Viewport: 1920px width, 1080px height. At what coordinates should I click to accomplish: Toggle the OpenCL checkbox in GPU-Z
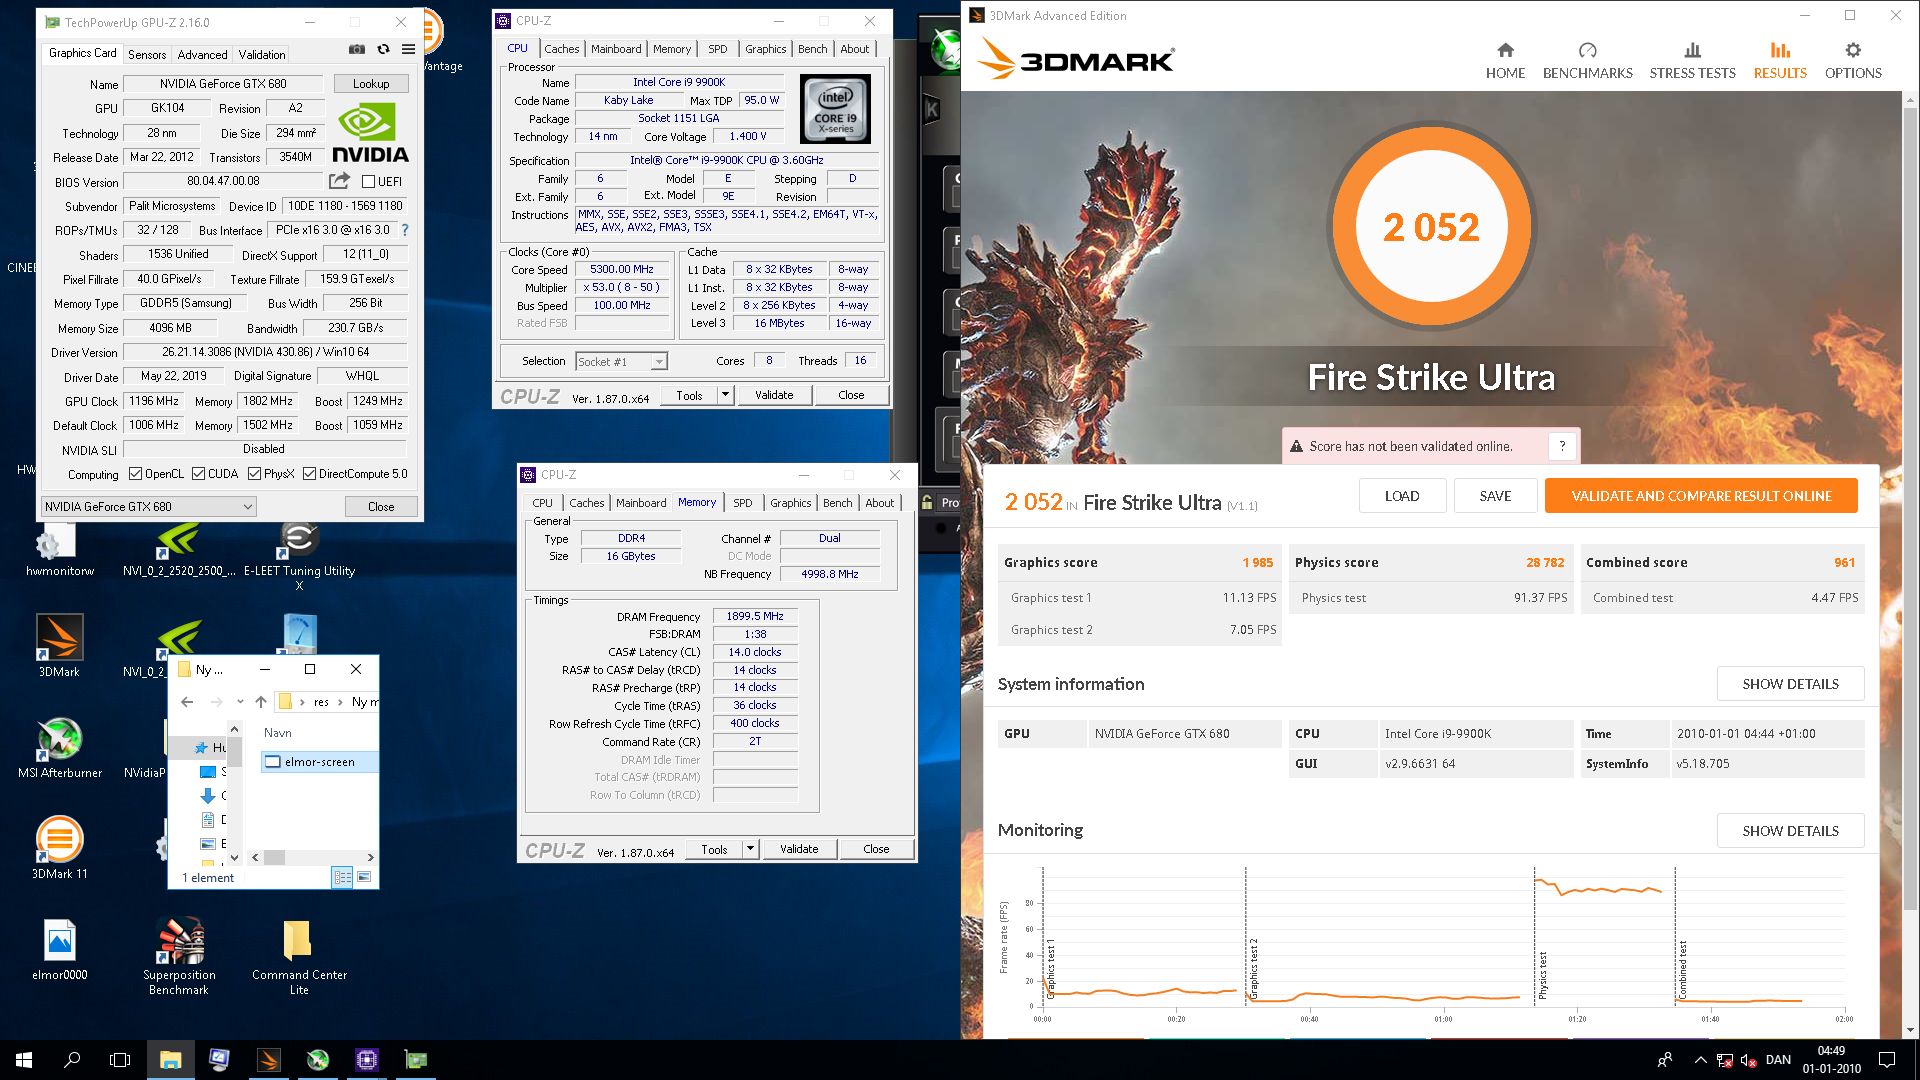pos(135,474)
